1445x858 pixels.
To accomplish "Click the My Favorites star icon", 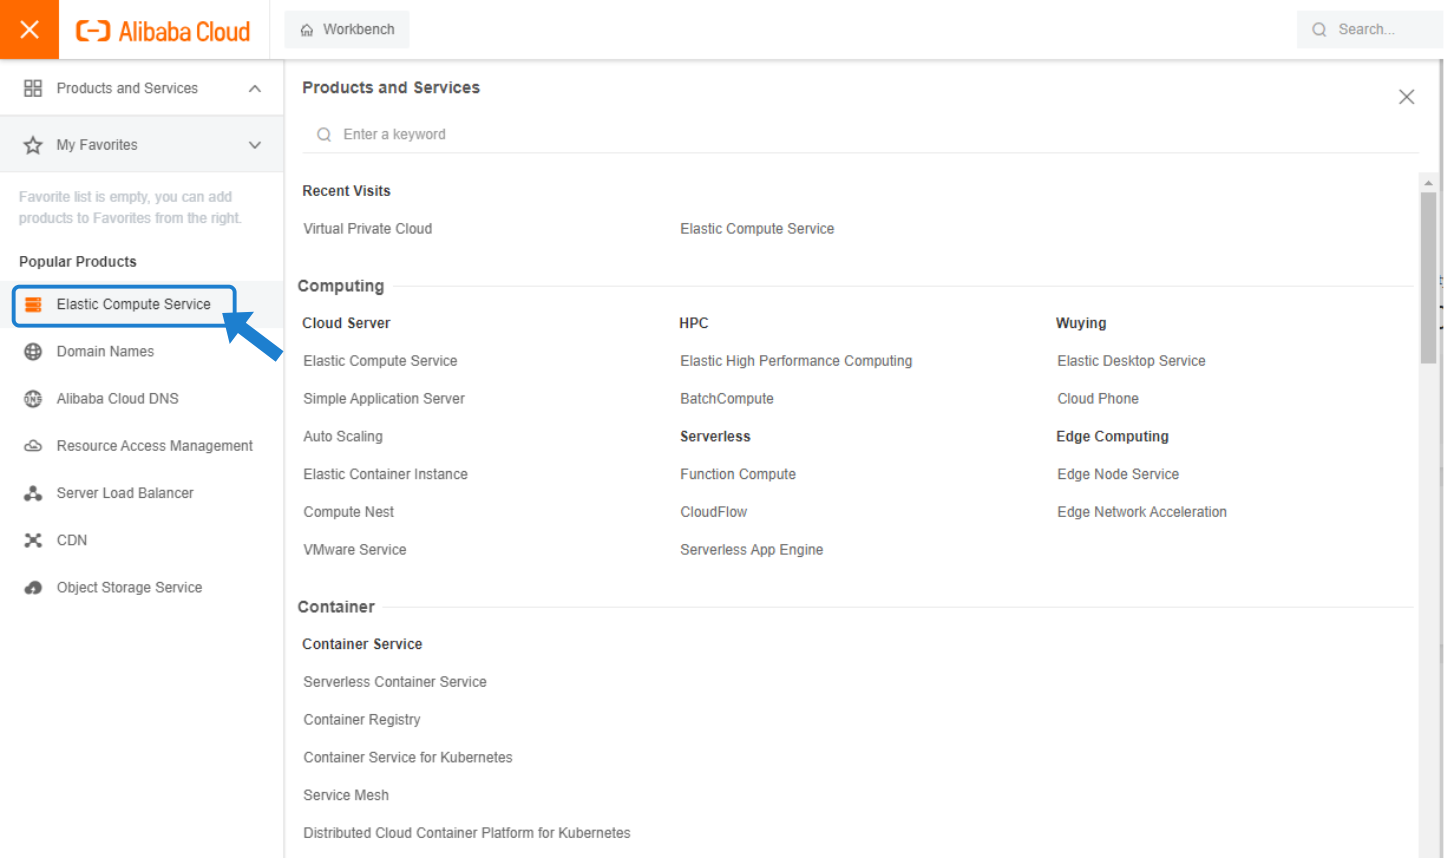I will click(x=33, y=145).
